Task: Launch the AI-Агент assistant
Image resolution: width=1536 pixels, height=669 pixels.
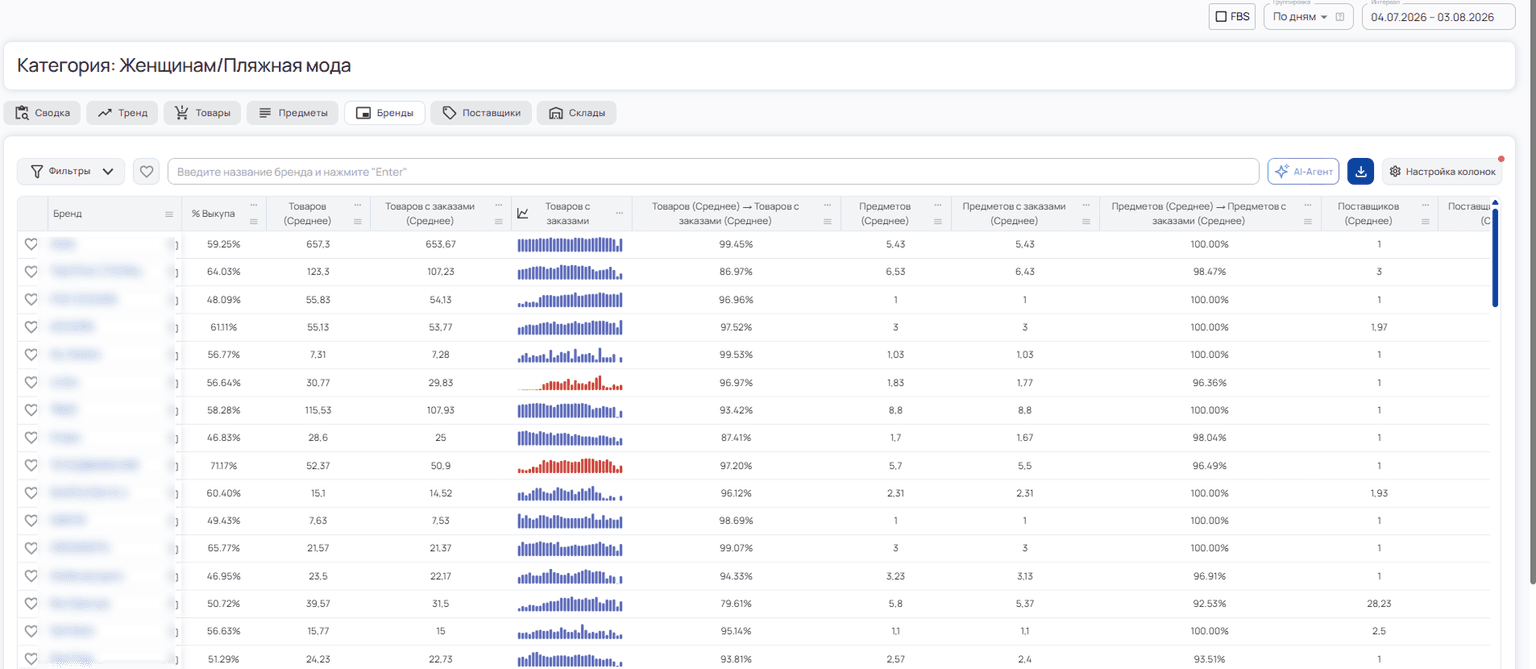Action: 1303,171
